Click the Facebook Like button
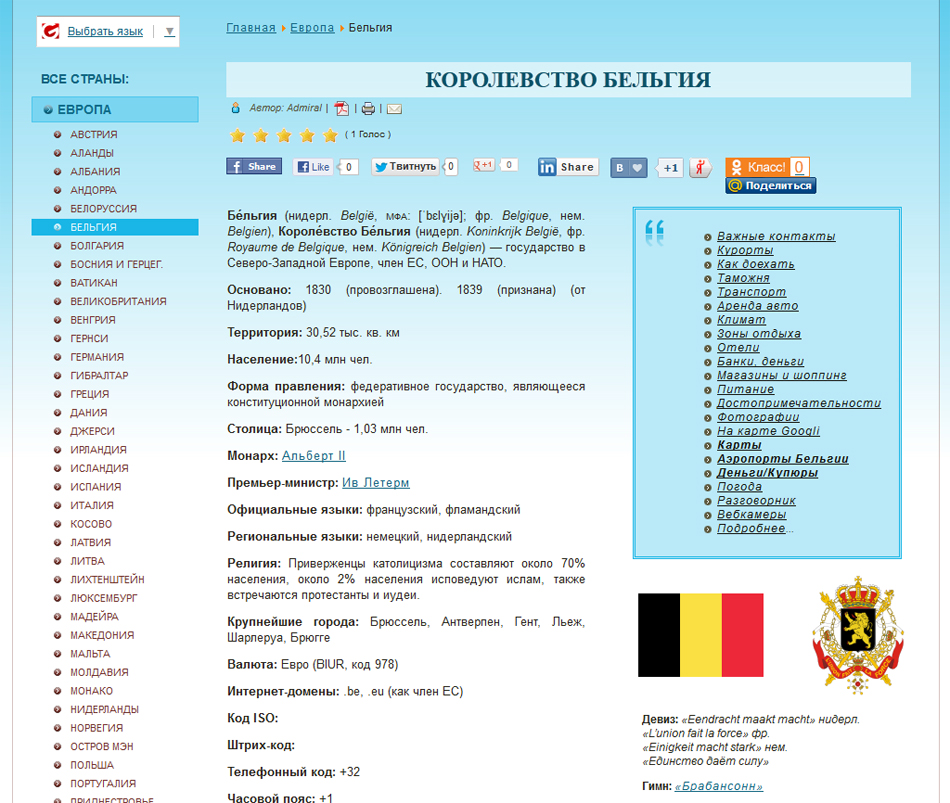The image size is (950, 803). (313, 167)
